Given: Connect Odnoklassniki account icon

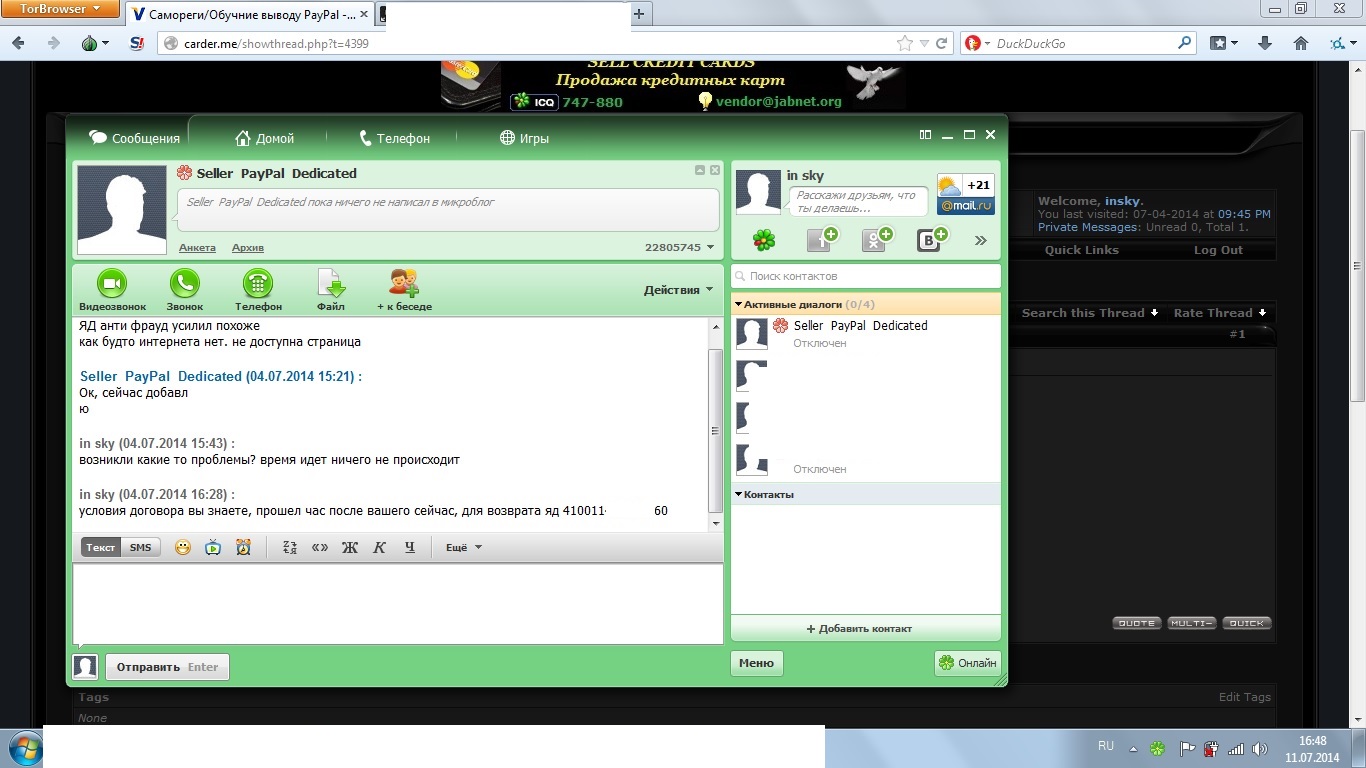Looking at the screenshot, I should coord(877,240).
